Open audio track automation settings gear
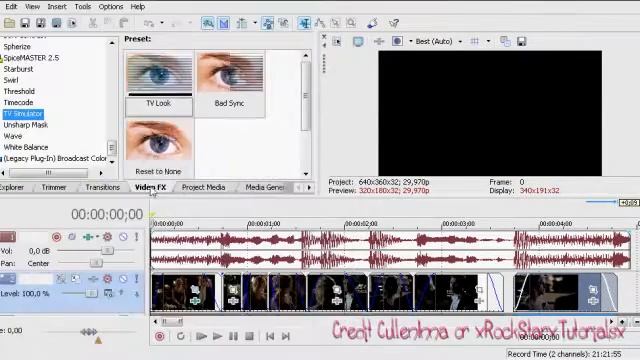 pyautogui.click(x=107, y=237)
